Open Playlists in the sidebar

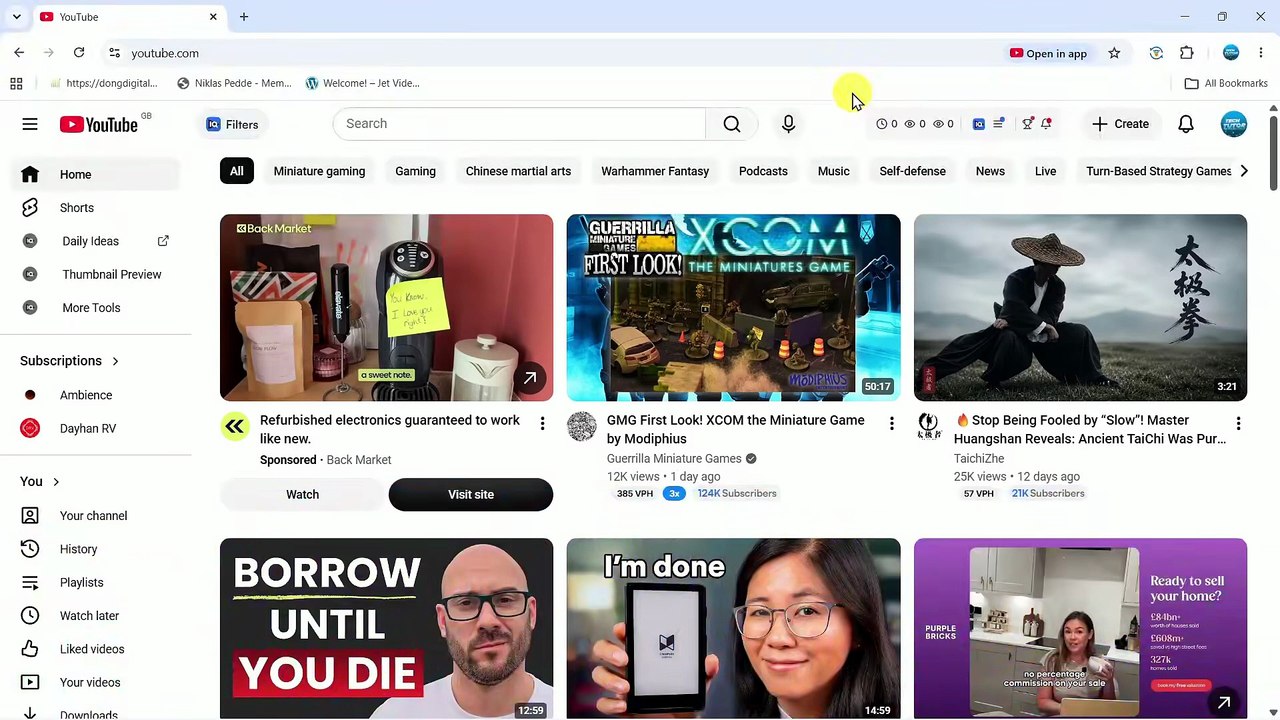tap(96, 582)
